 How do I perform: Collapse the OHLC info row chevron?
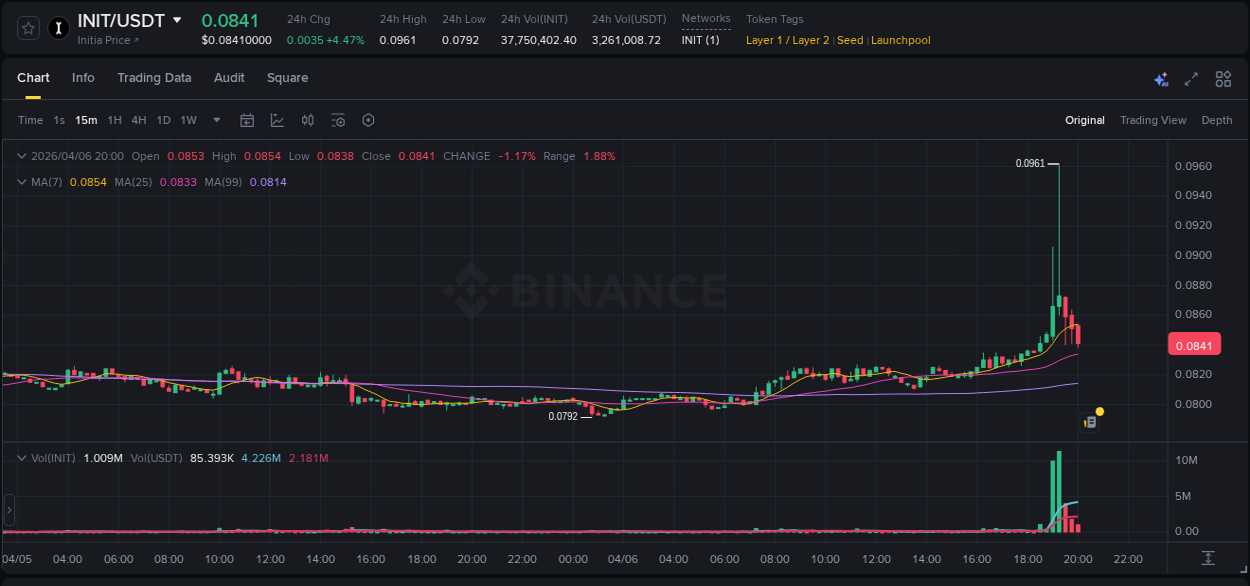point(22,156)
